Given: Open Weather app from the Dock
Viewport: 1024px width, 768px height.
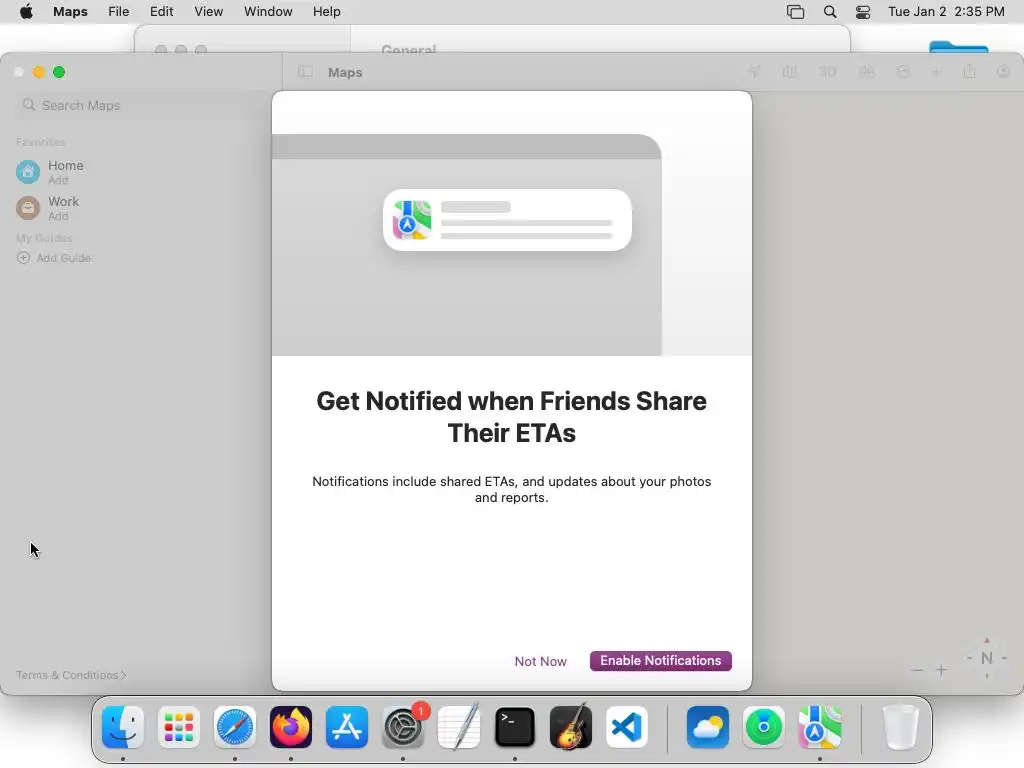Looking at the screenshot, I should pos(708,727).
